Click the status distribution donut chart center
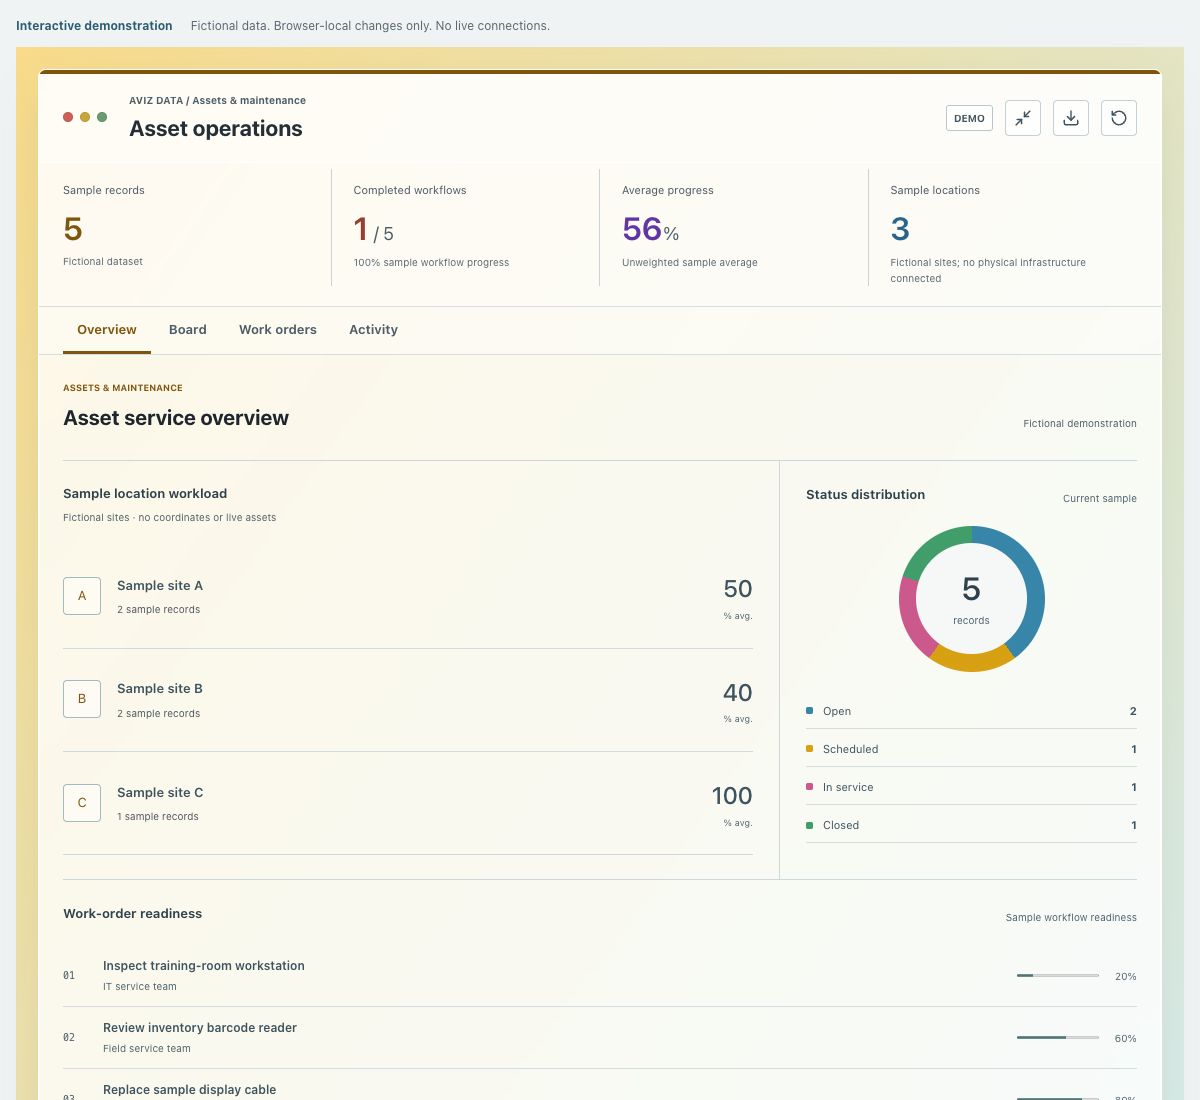 pos(971,599)
